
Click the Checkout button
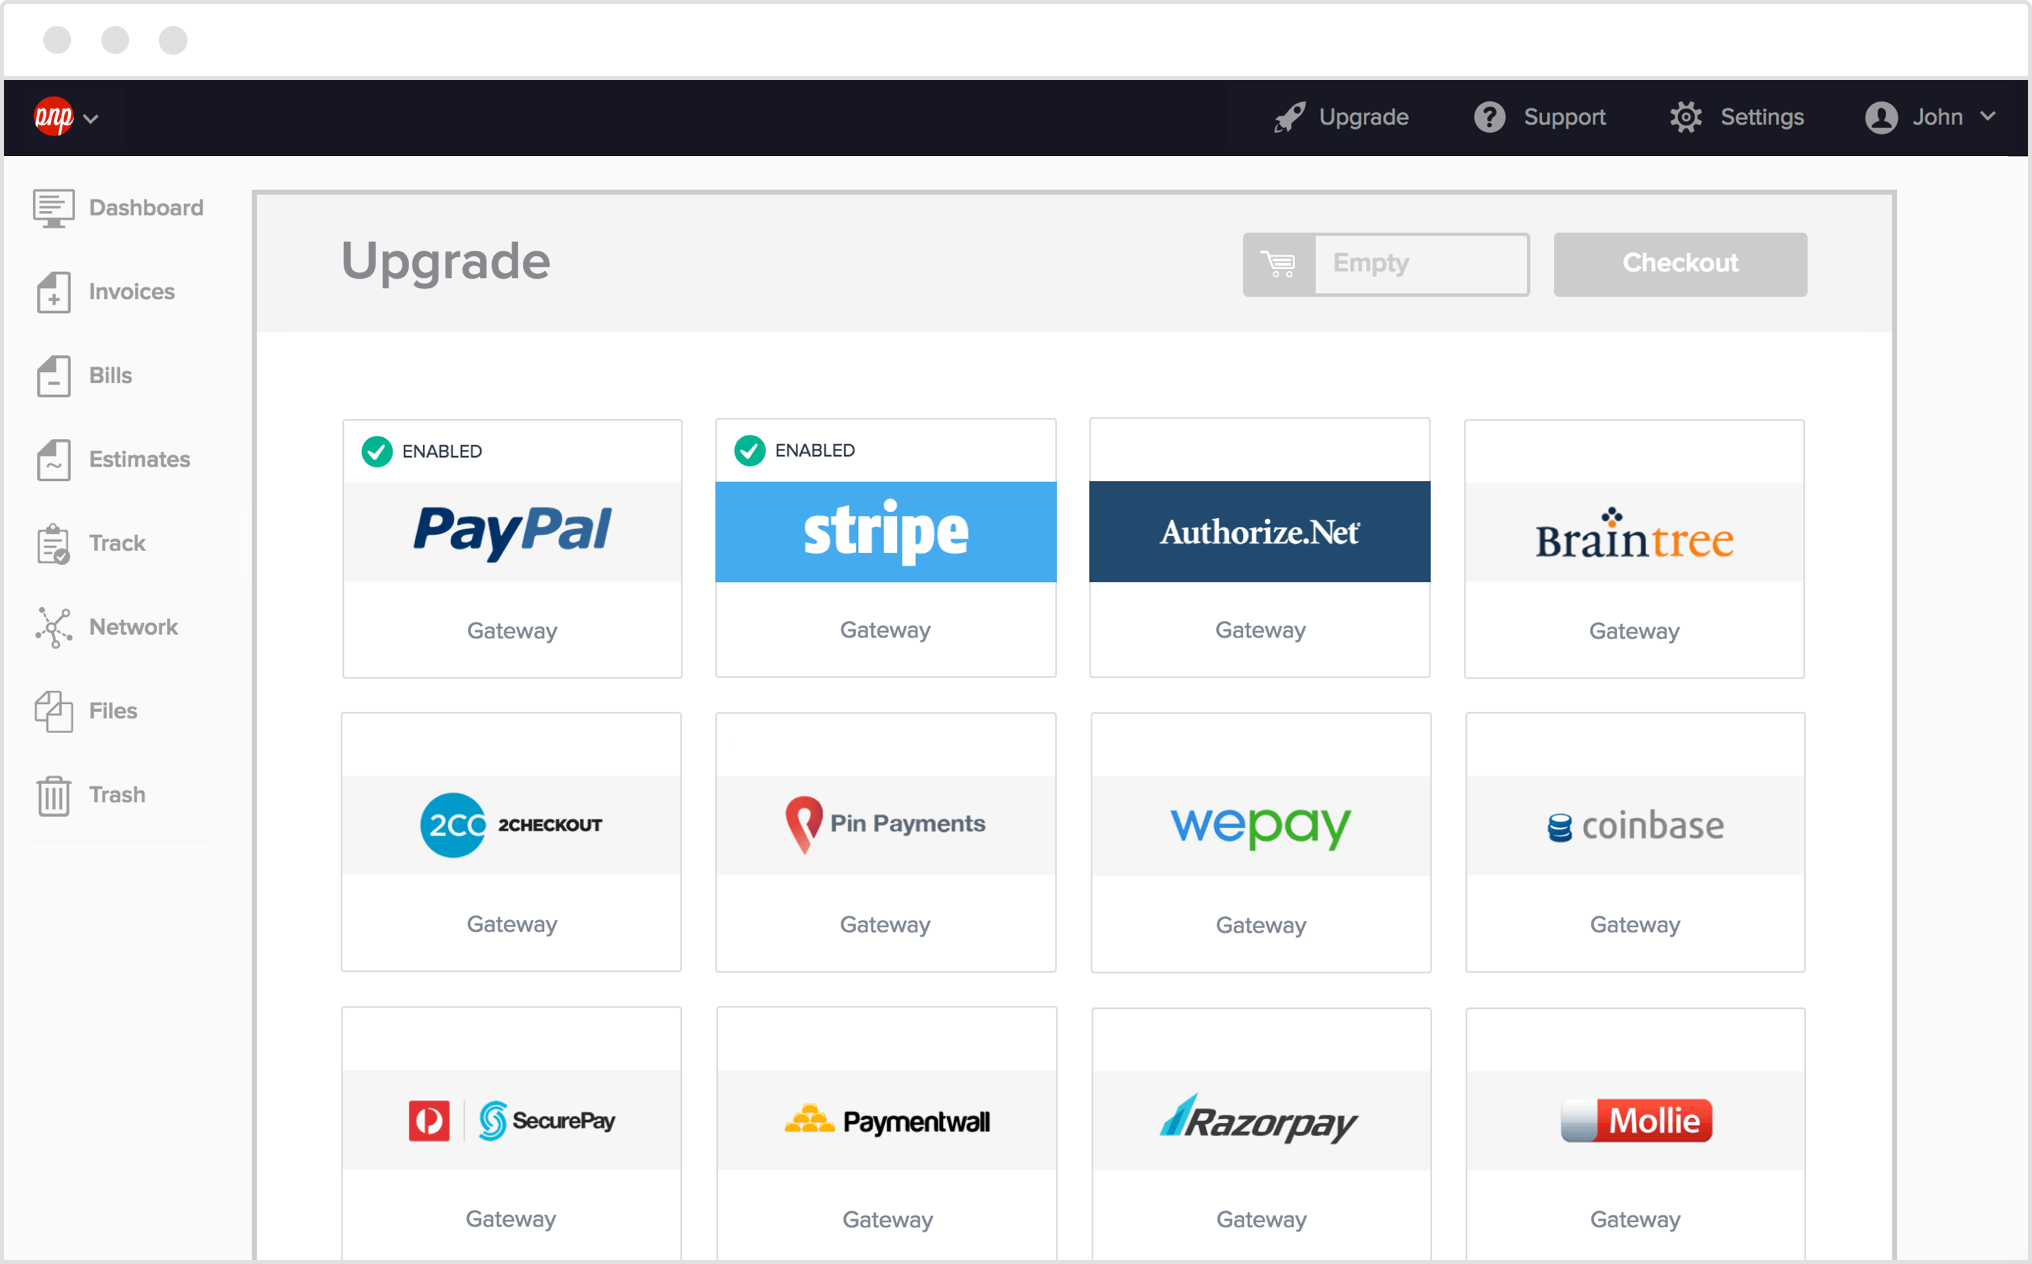click(1678, 264)
